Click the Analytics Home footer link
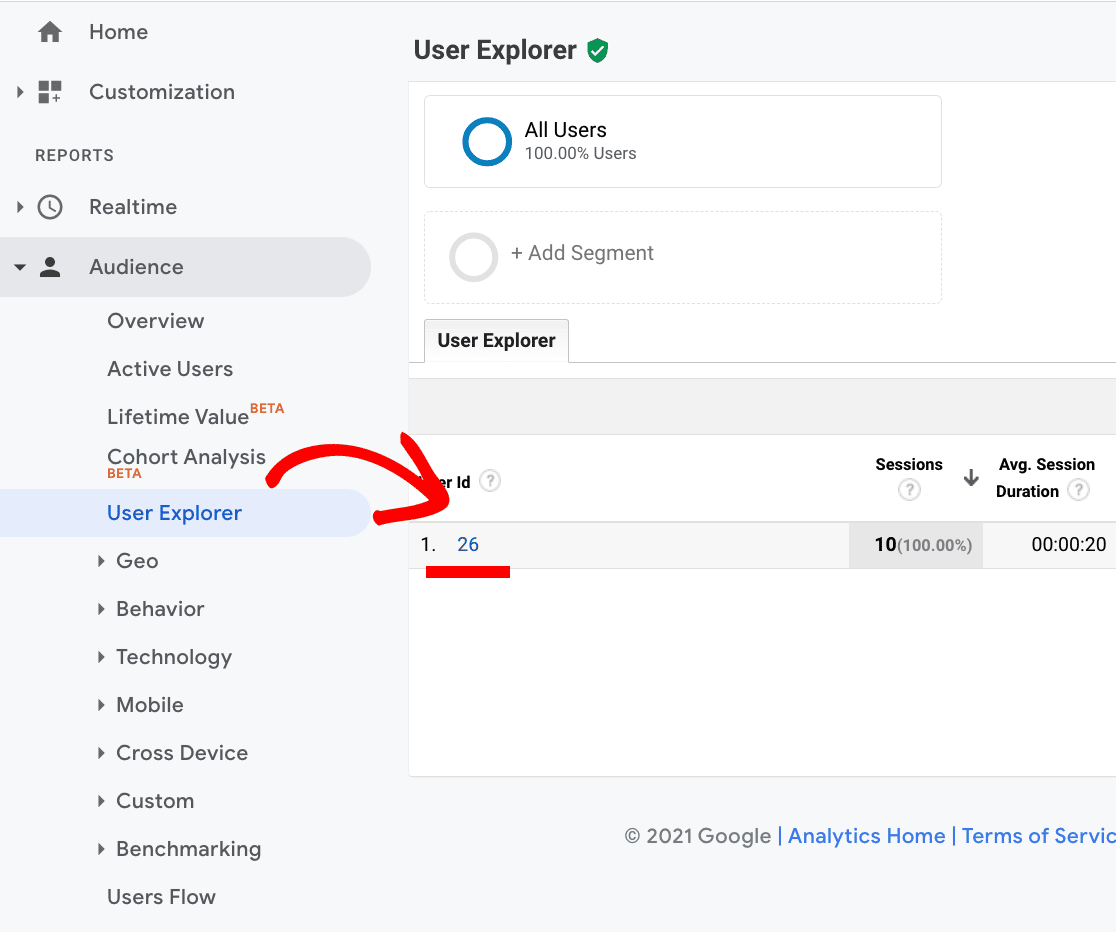Image resolution: width=1116 pixels, height=932 pixels. [x=866, y=835]
